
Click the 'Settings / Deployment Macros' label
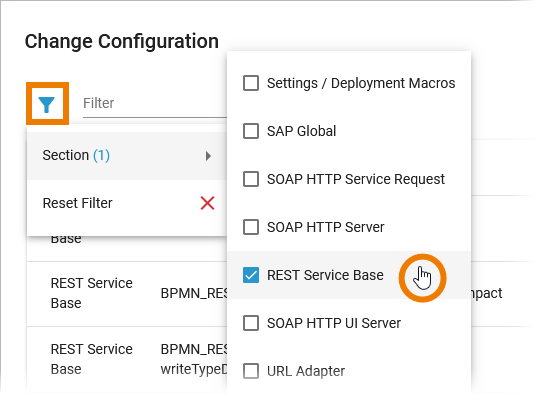(x=361, y=83)
